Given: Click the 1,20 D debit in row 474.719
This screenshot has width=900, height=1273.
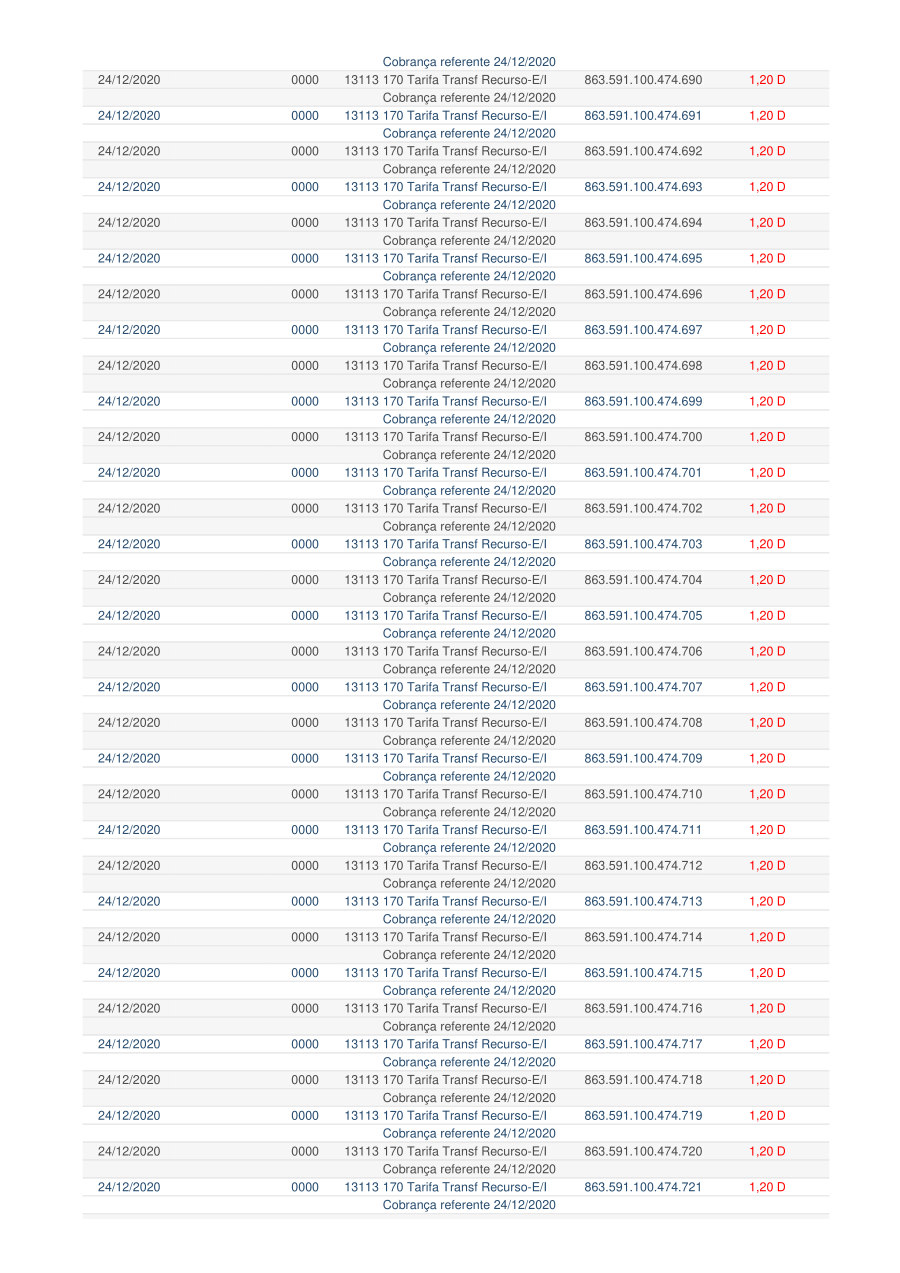Looking at the screenshot, I should coord(767,1116).
